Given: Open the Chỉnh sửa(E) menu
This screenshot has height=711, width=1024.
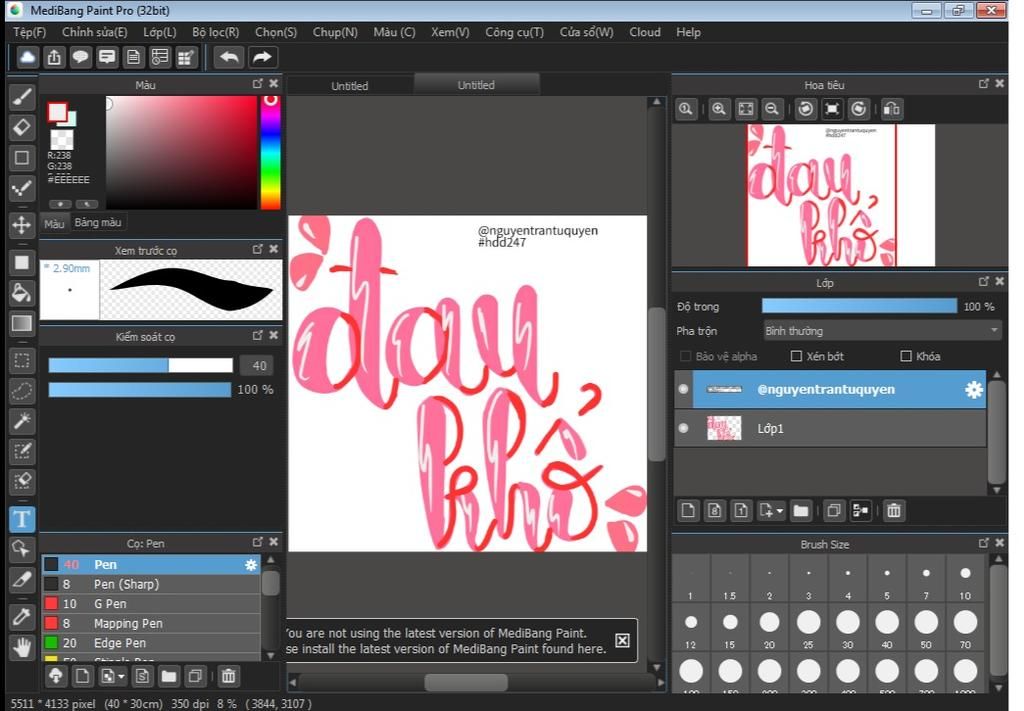Looking at the screenshot, I should point(95,32).
